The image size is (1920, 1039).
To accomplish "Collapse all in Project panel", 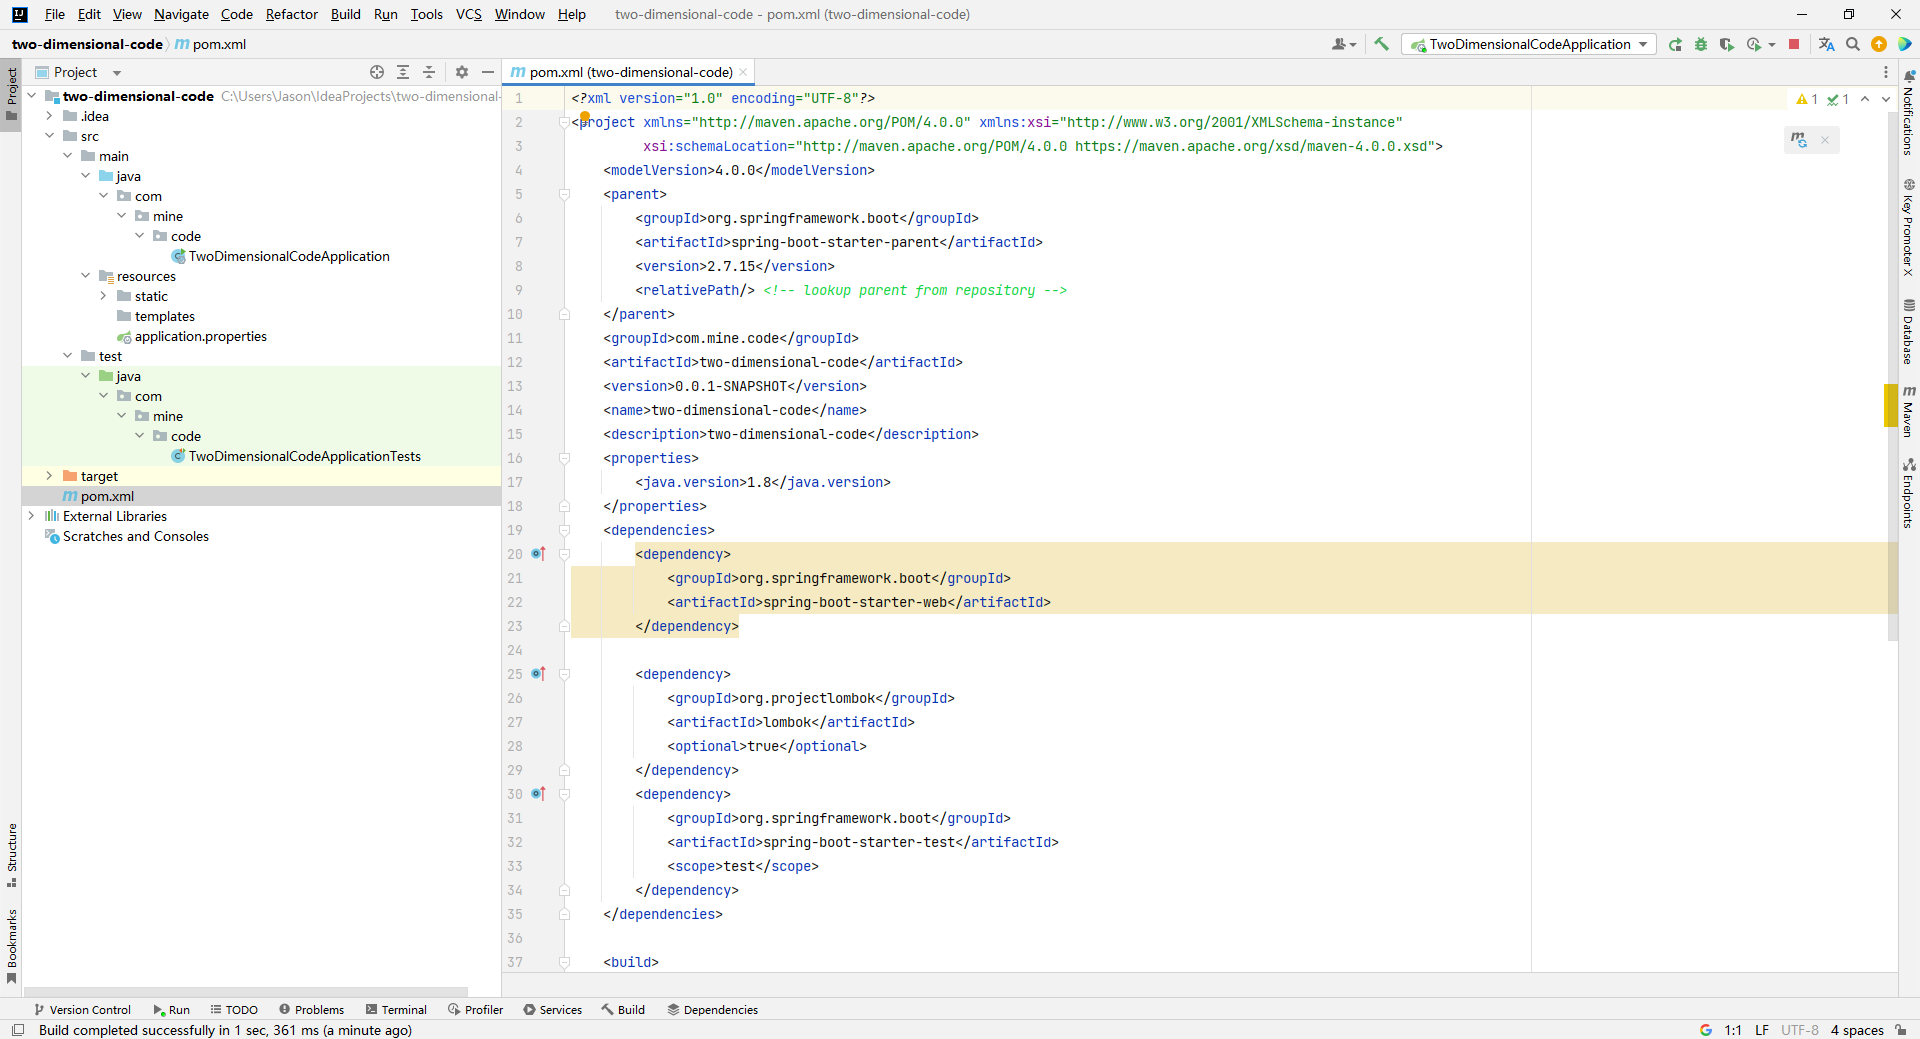I will click(x=429, y=72).
